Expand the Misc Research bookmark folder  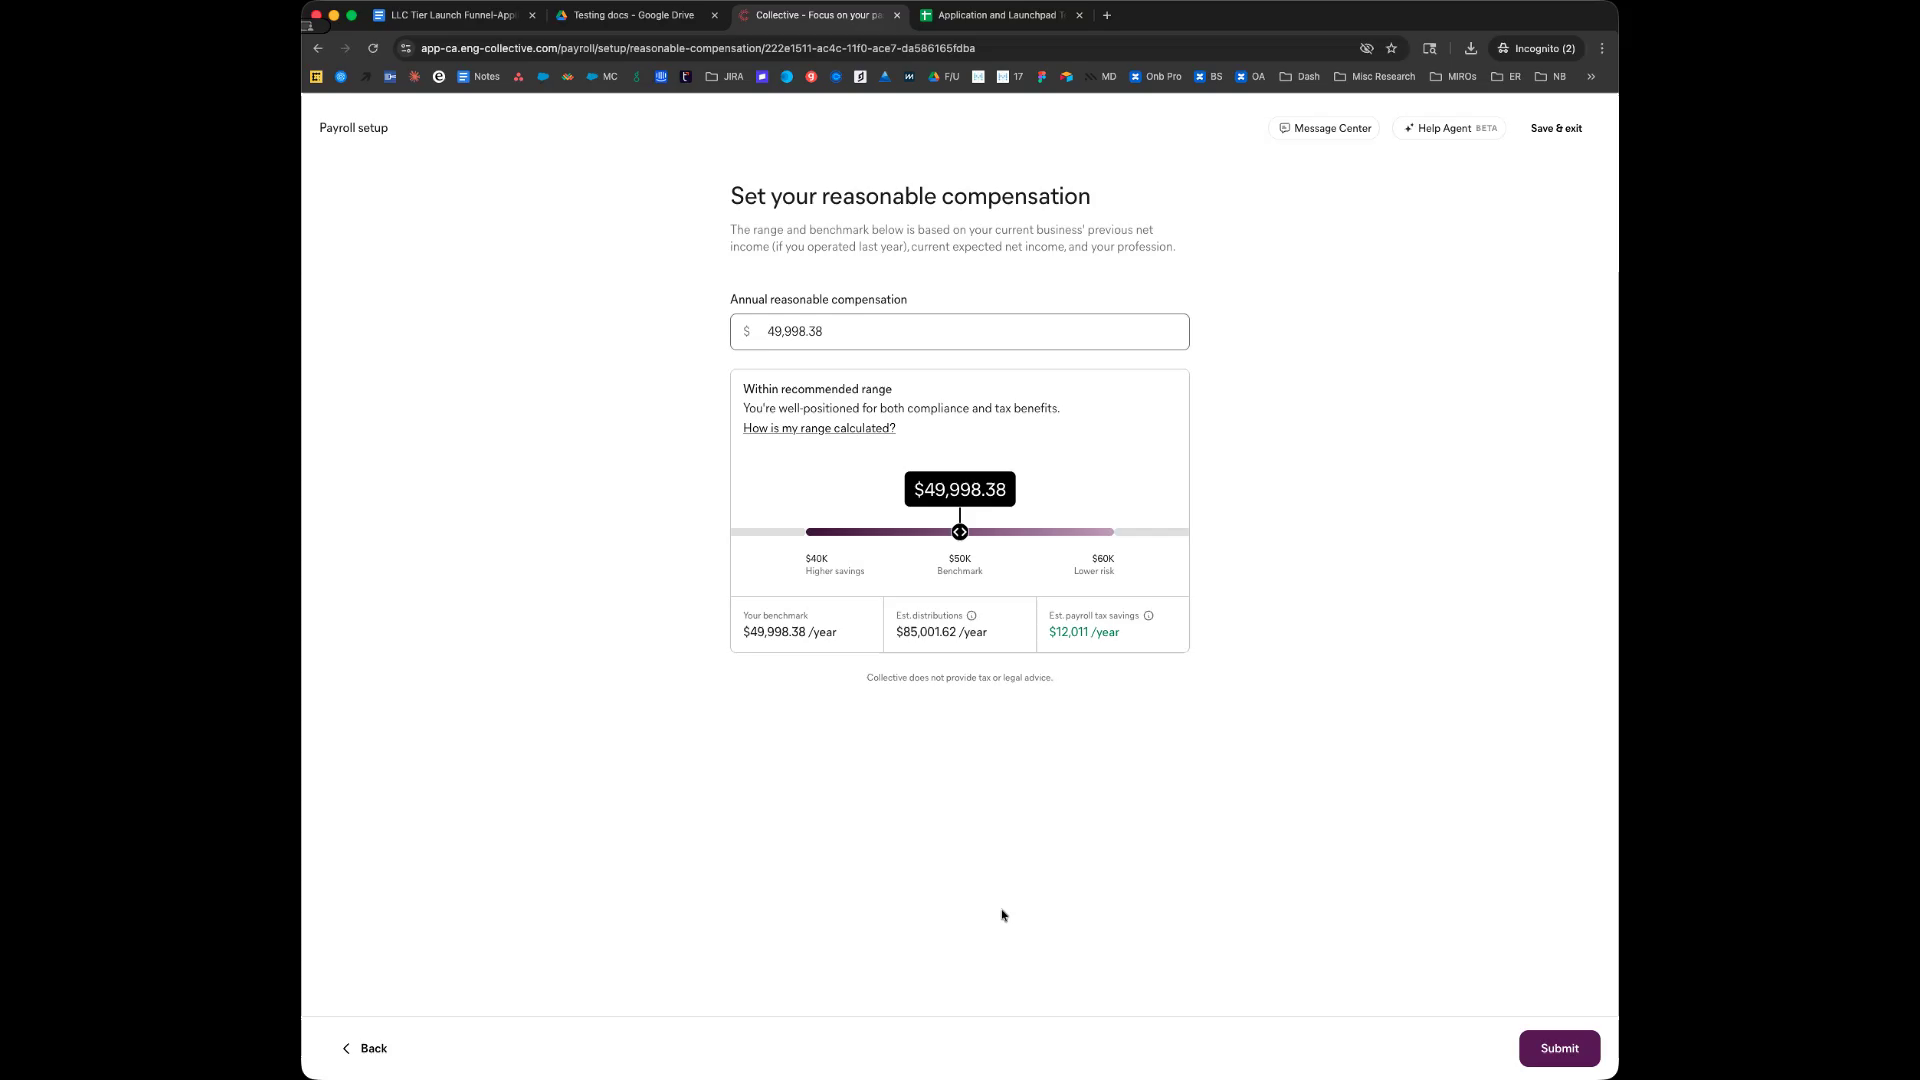point(1374,76)
